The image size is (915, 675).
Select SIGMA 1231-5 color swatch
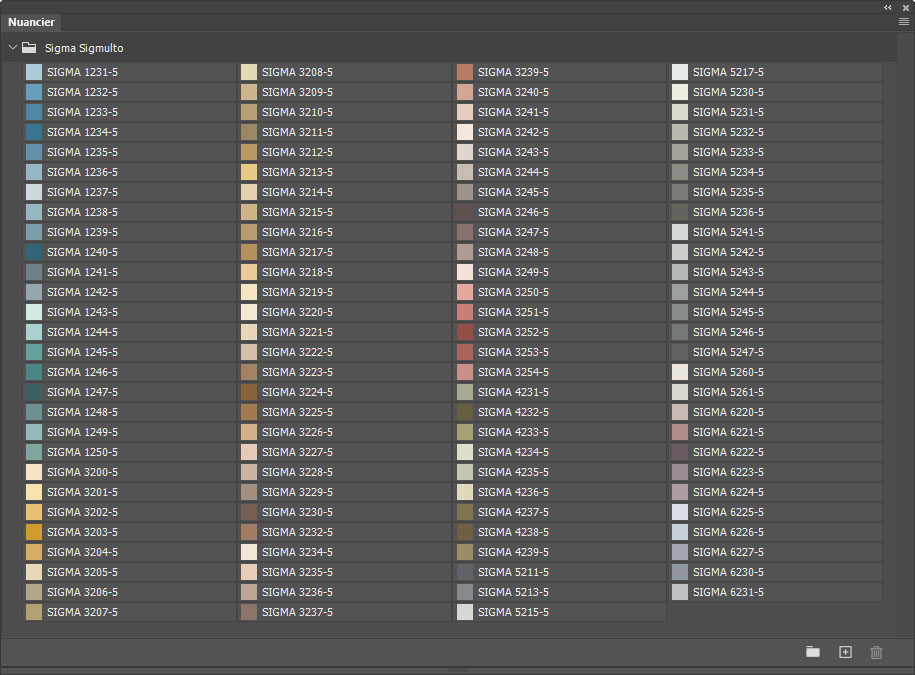[x=34, y=72]
